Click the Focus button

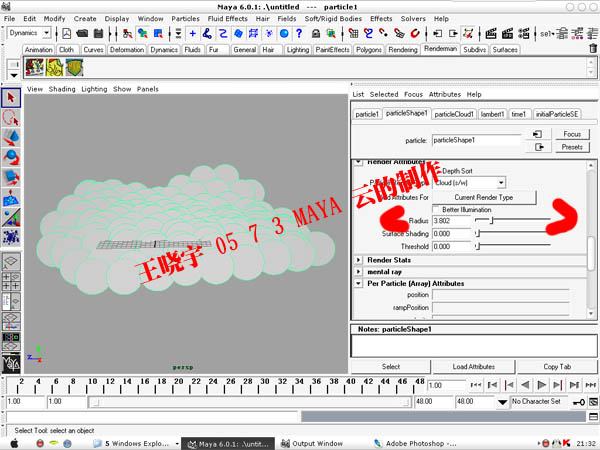572,134
